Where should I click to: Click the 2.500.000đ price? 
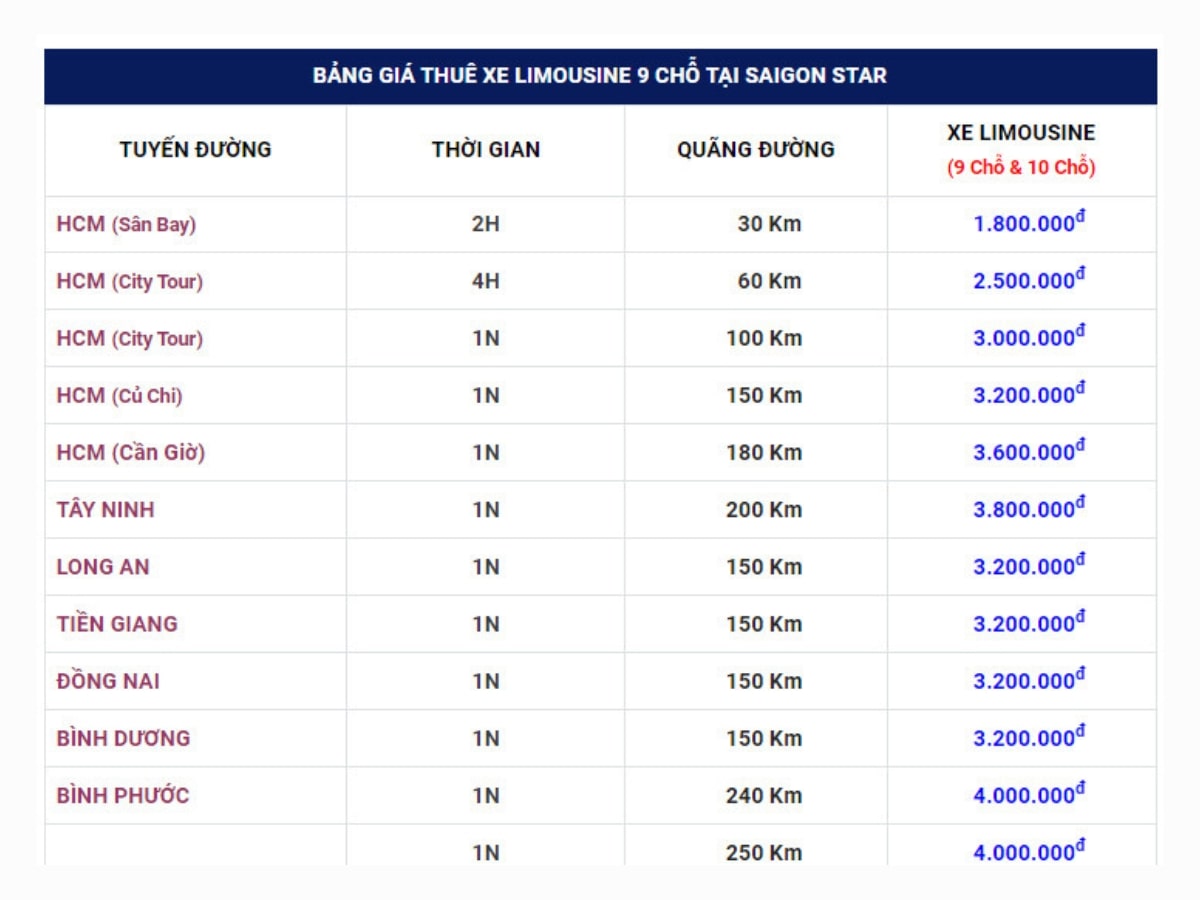tap(1029, 280)
